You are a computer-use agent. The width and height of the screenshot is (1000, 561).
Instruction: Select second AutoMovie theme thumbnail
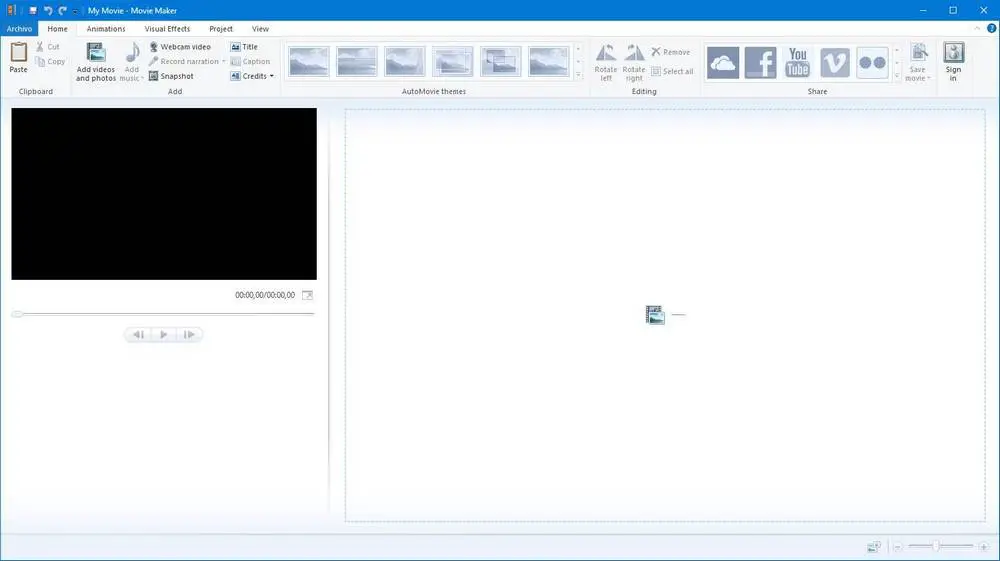point(357,62)
